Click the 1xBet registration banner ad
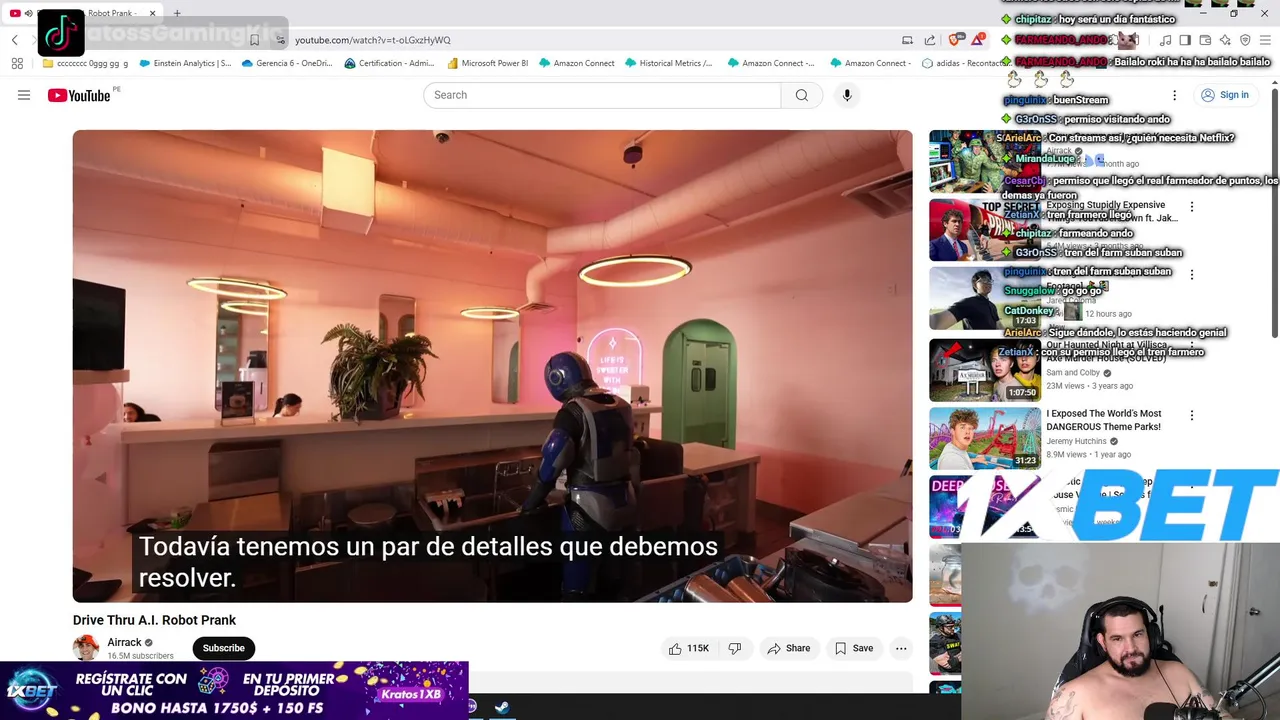The image size is (1280, 720). click(x=234, y=690)
